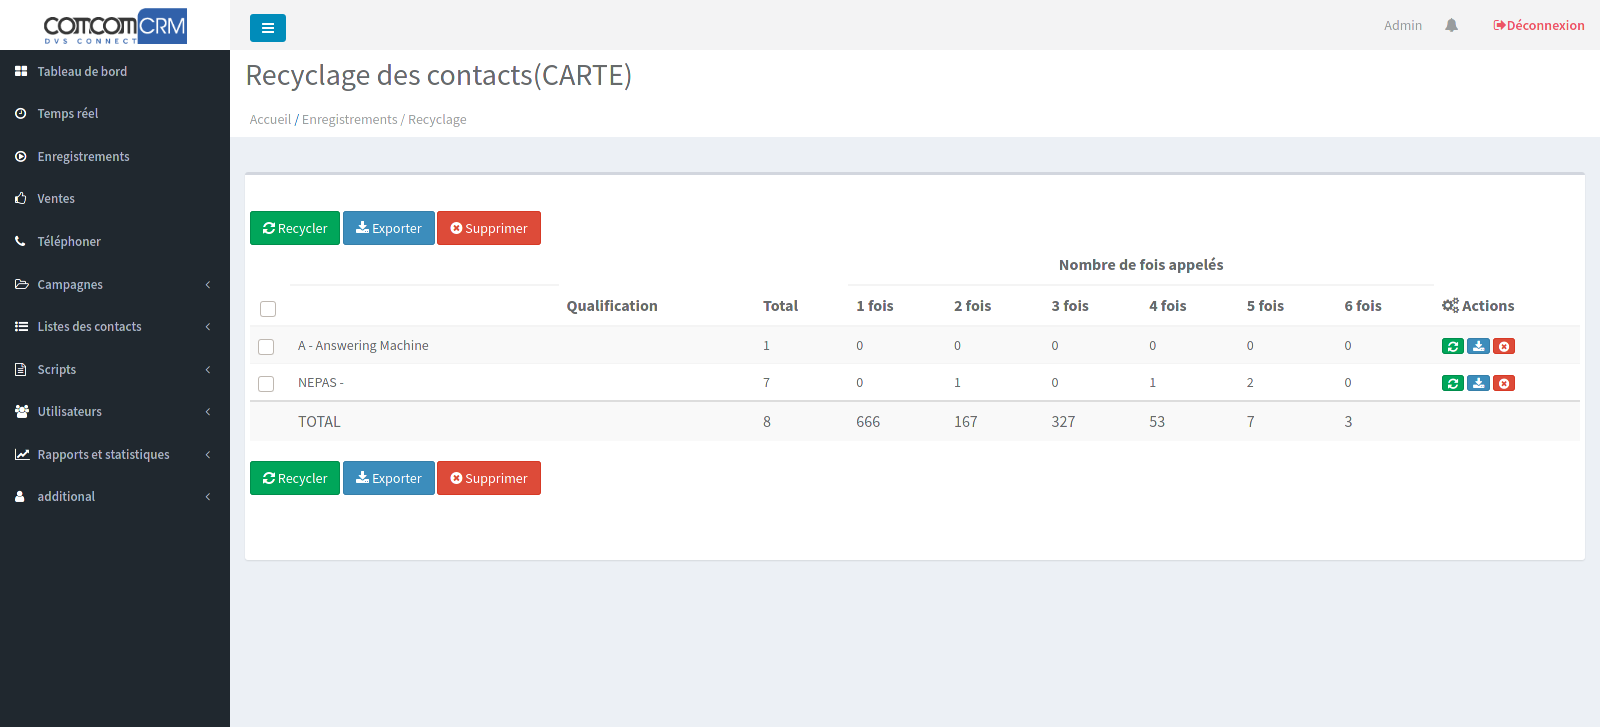The image size is (1600, 727).
Task: Click the Déconnexion logout link
Action: point(1538,26)
